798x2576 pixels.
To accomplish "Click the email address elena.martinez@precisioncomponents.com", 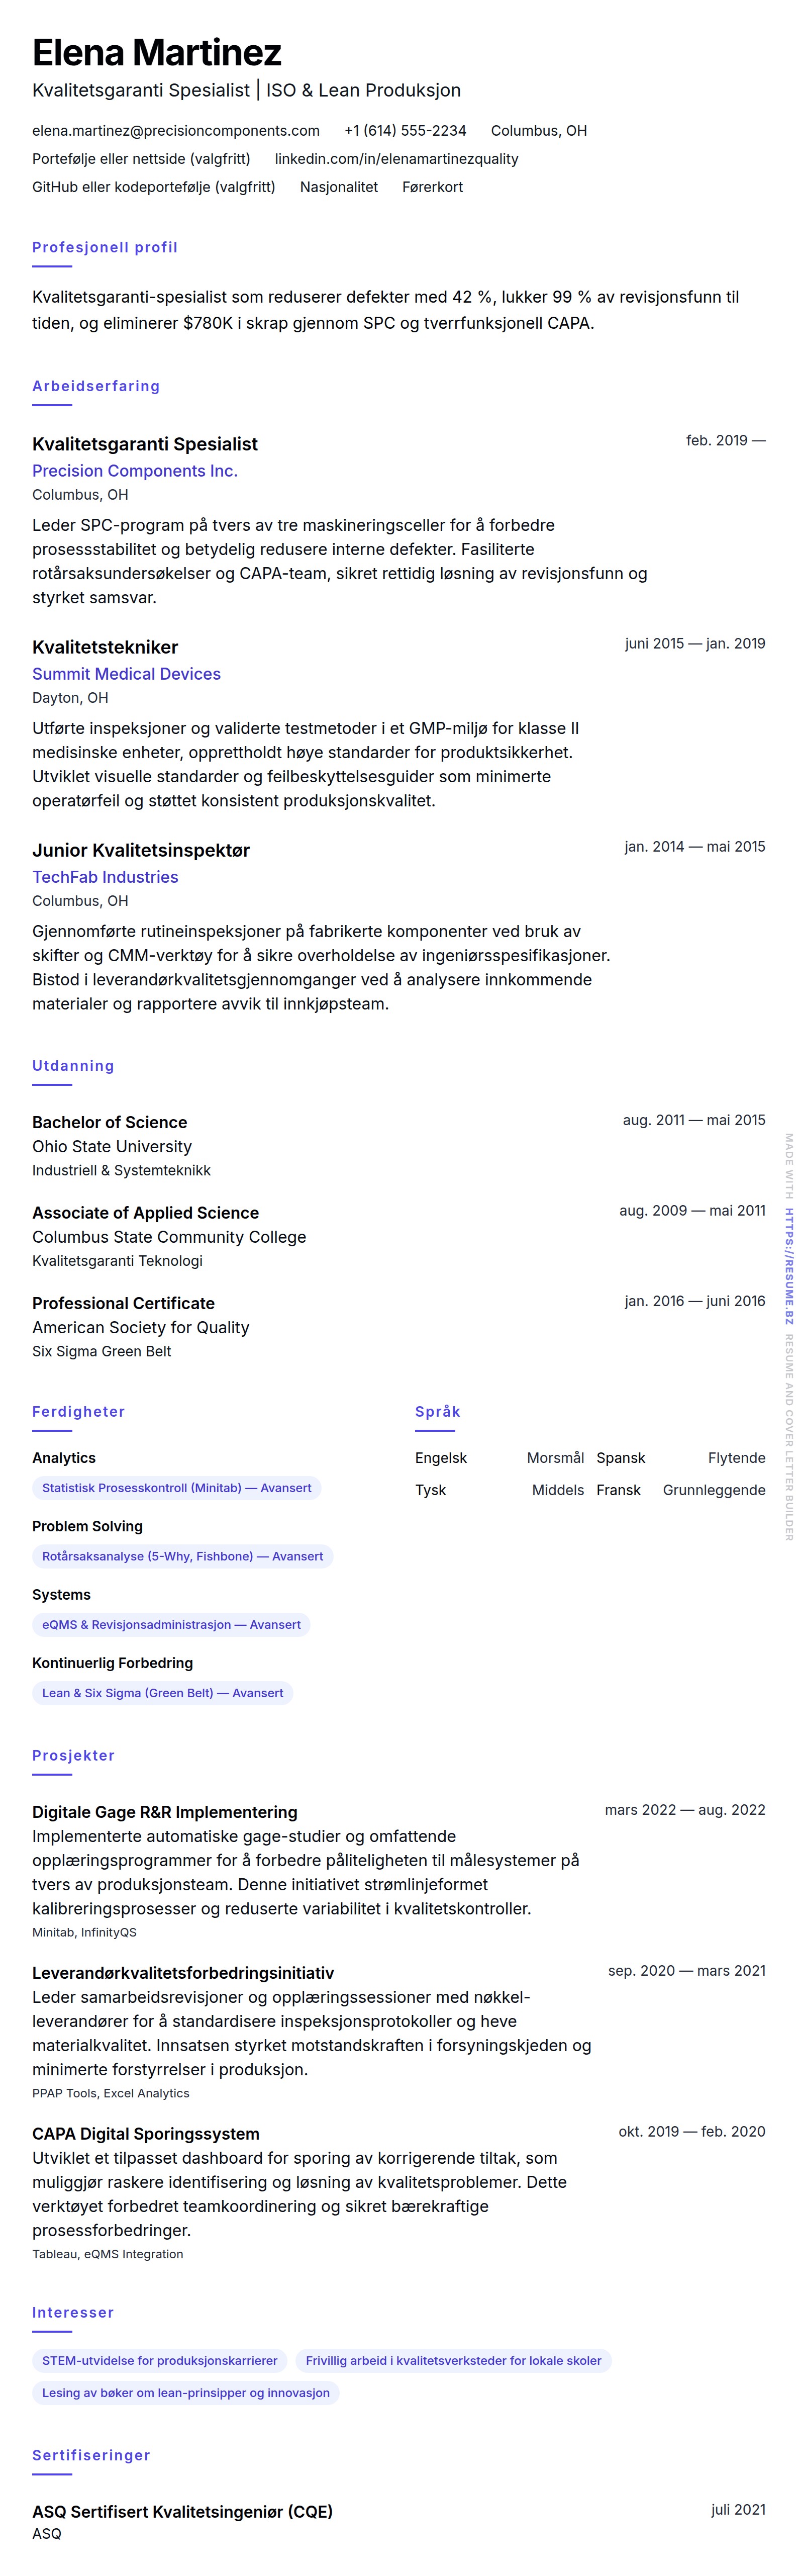I will [x=176, y=131].
